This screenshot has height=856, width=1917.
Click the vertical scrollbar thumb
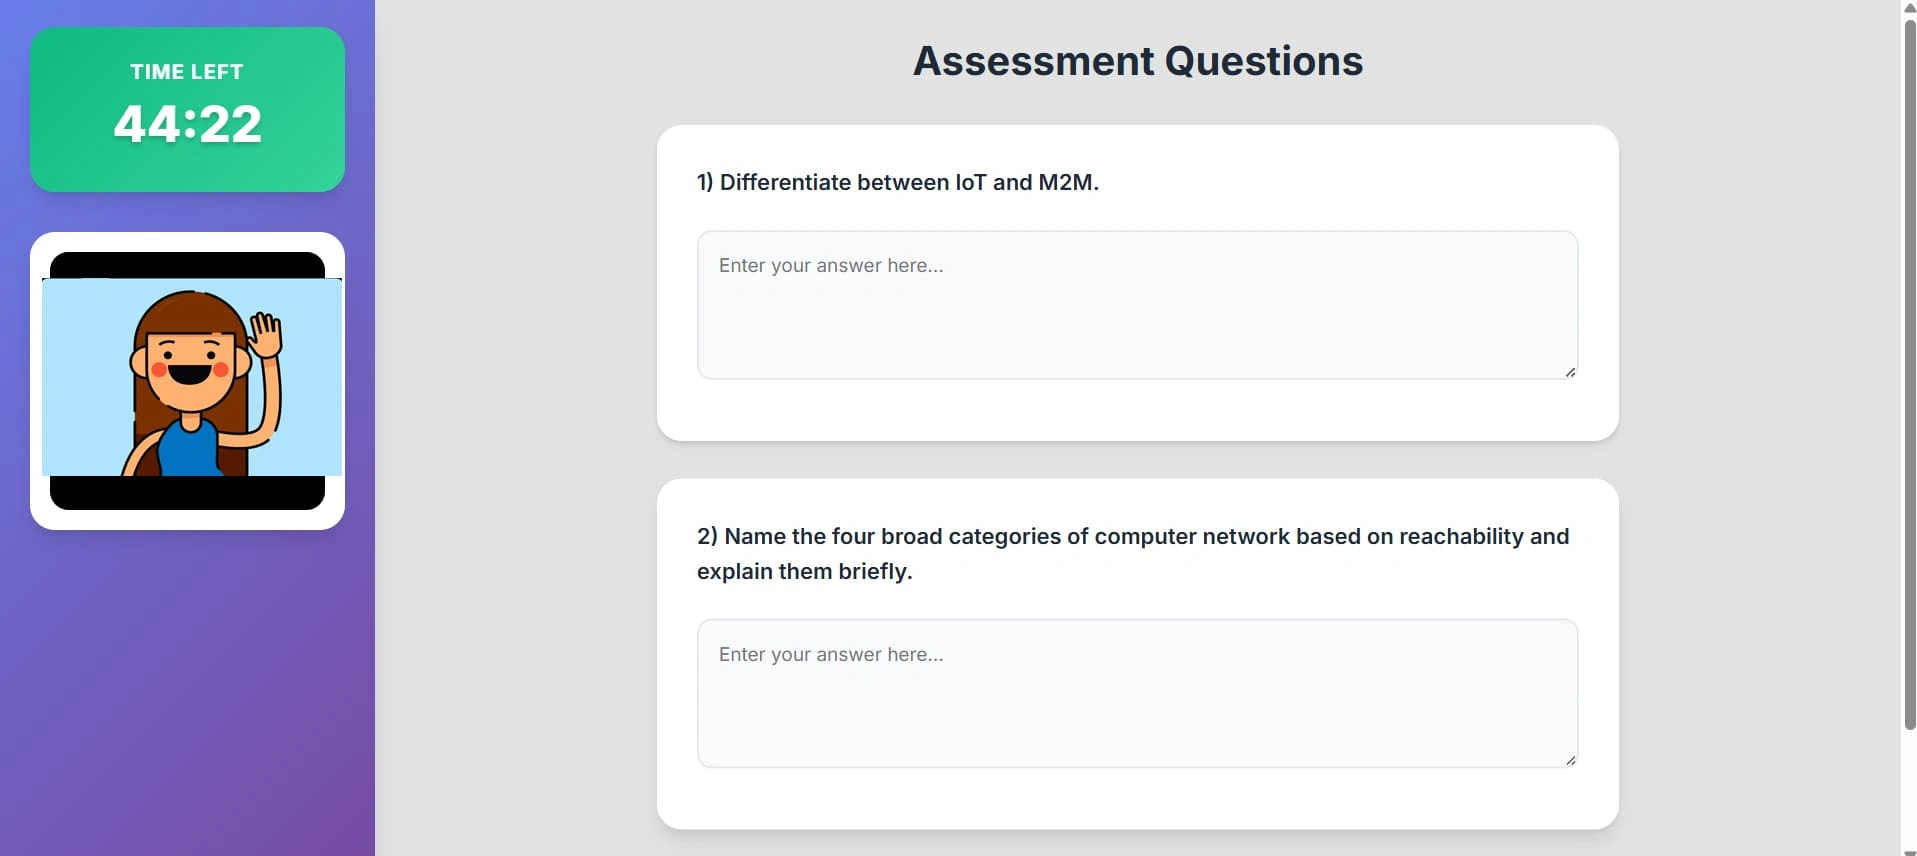point(1909,373)
